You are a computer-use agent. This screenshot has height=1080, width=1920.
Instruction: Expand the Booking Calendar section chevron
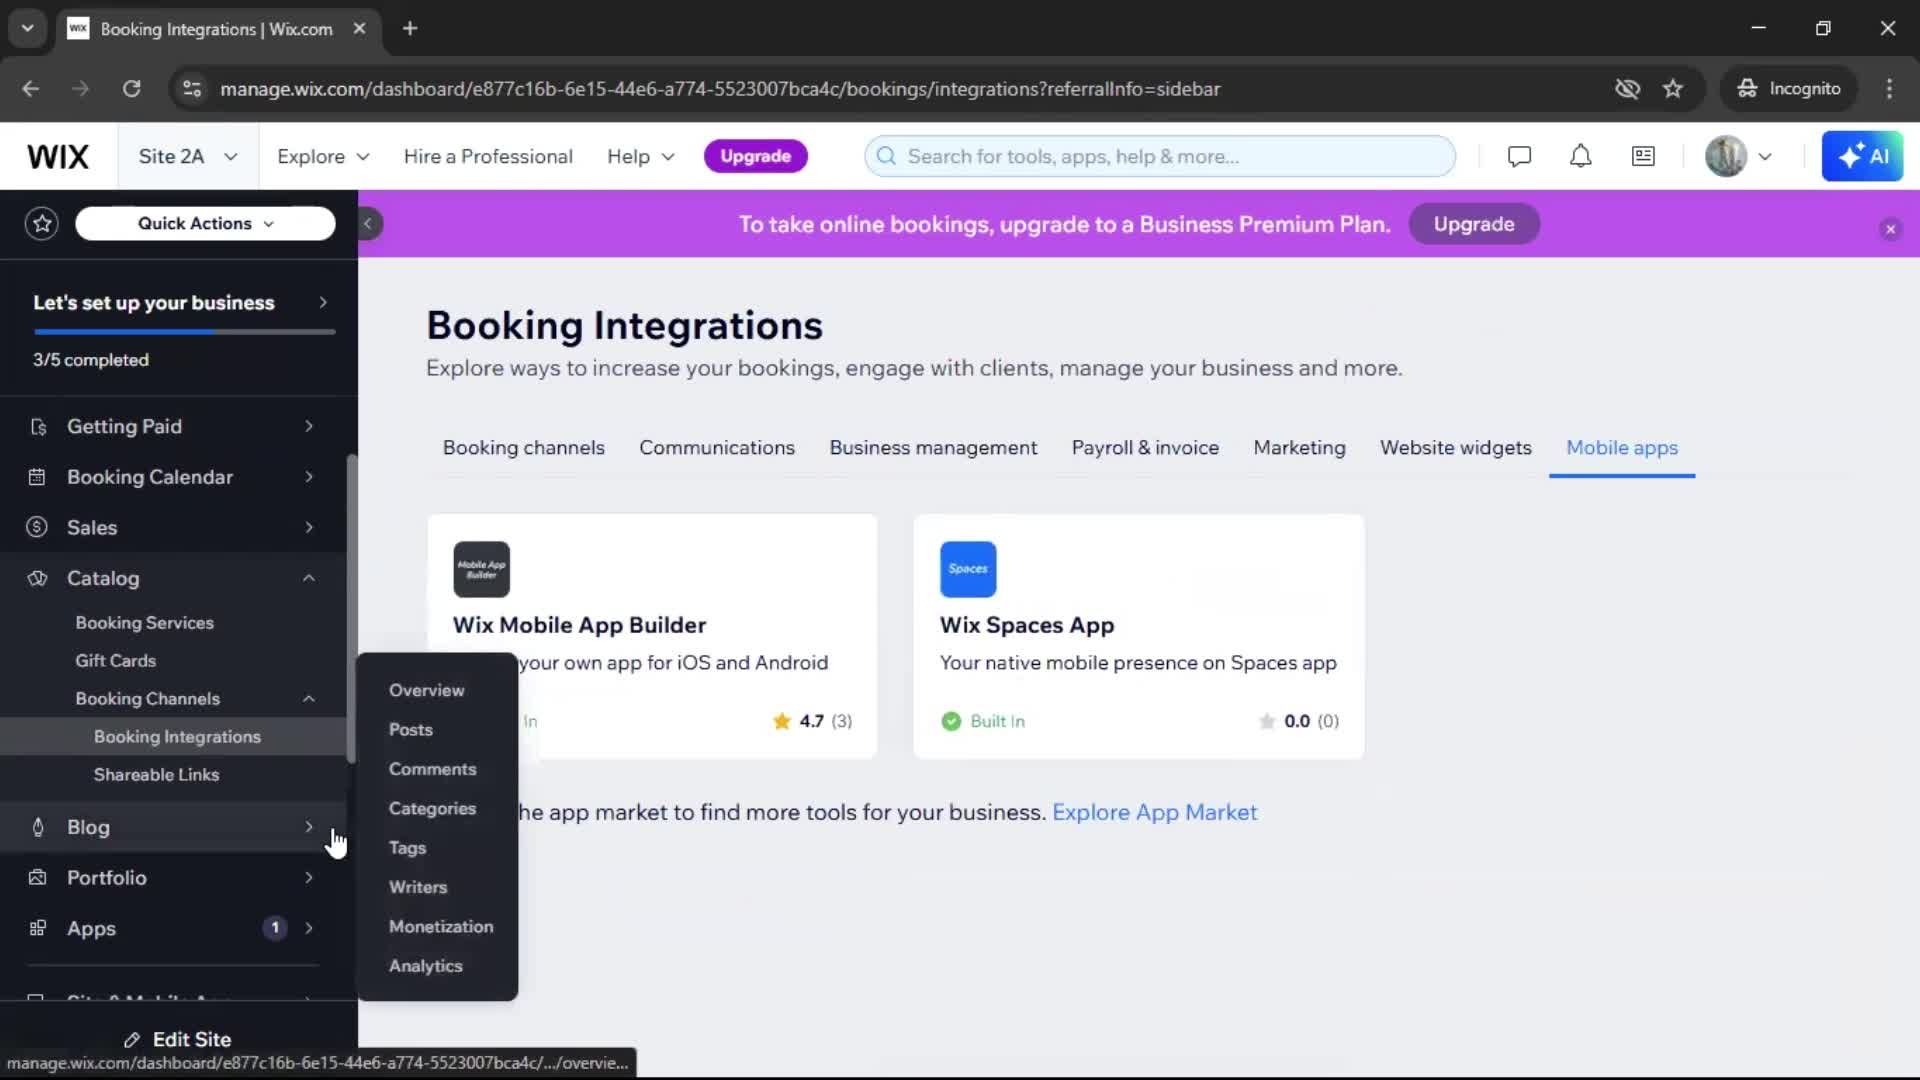(309, 477)
